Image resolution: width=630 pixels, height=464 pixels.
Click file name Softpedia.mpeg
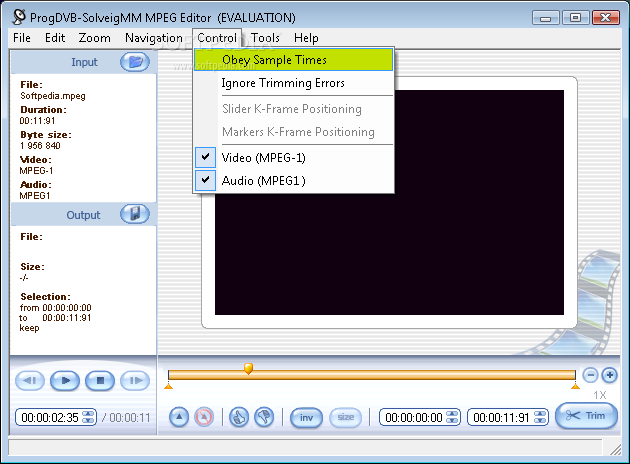click(53, 96)
